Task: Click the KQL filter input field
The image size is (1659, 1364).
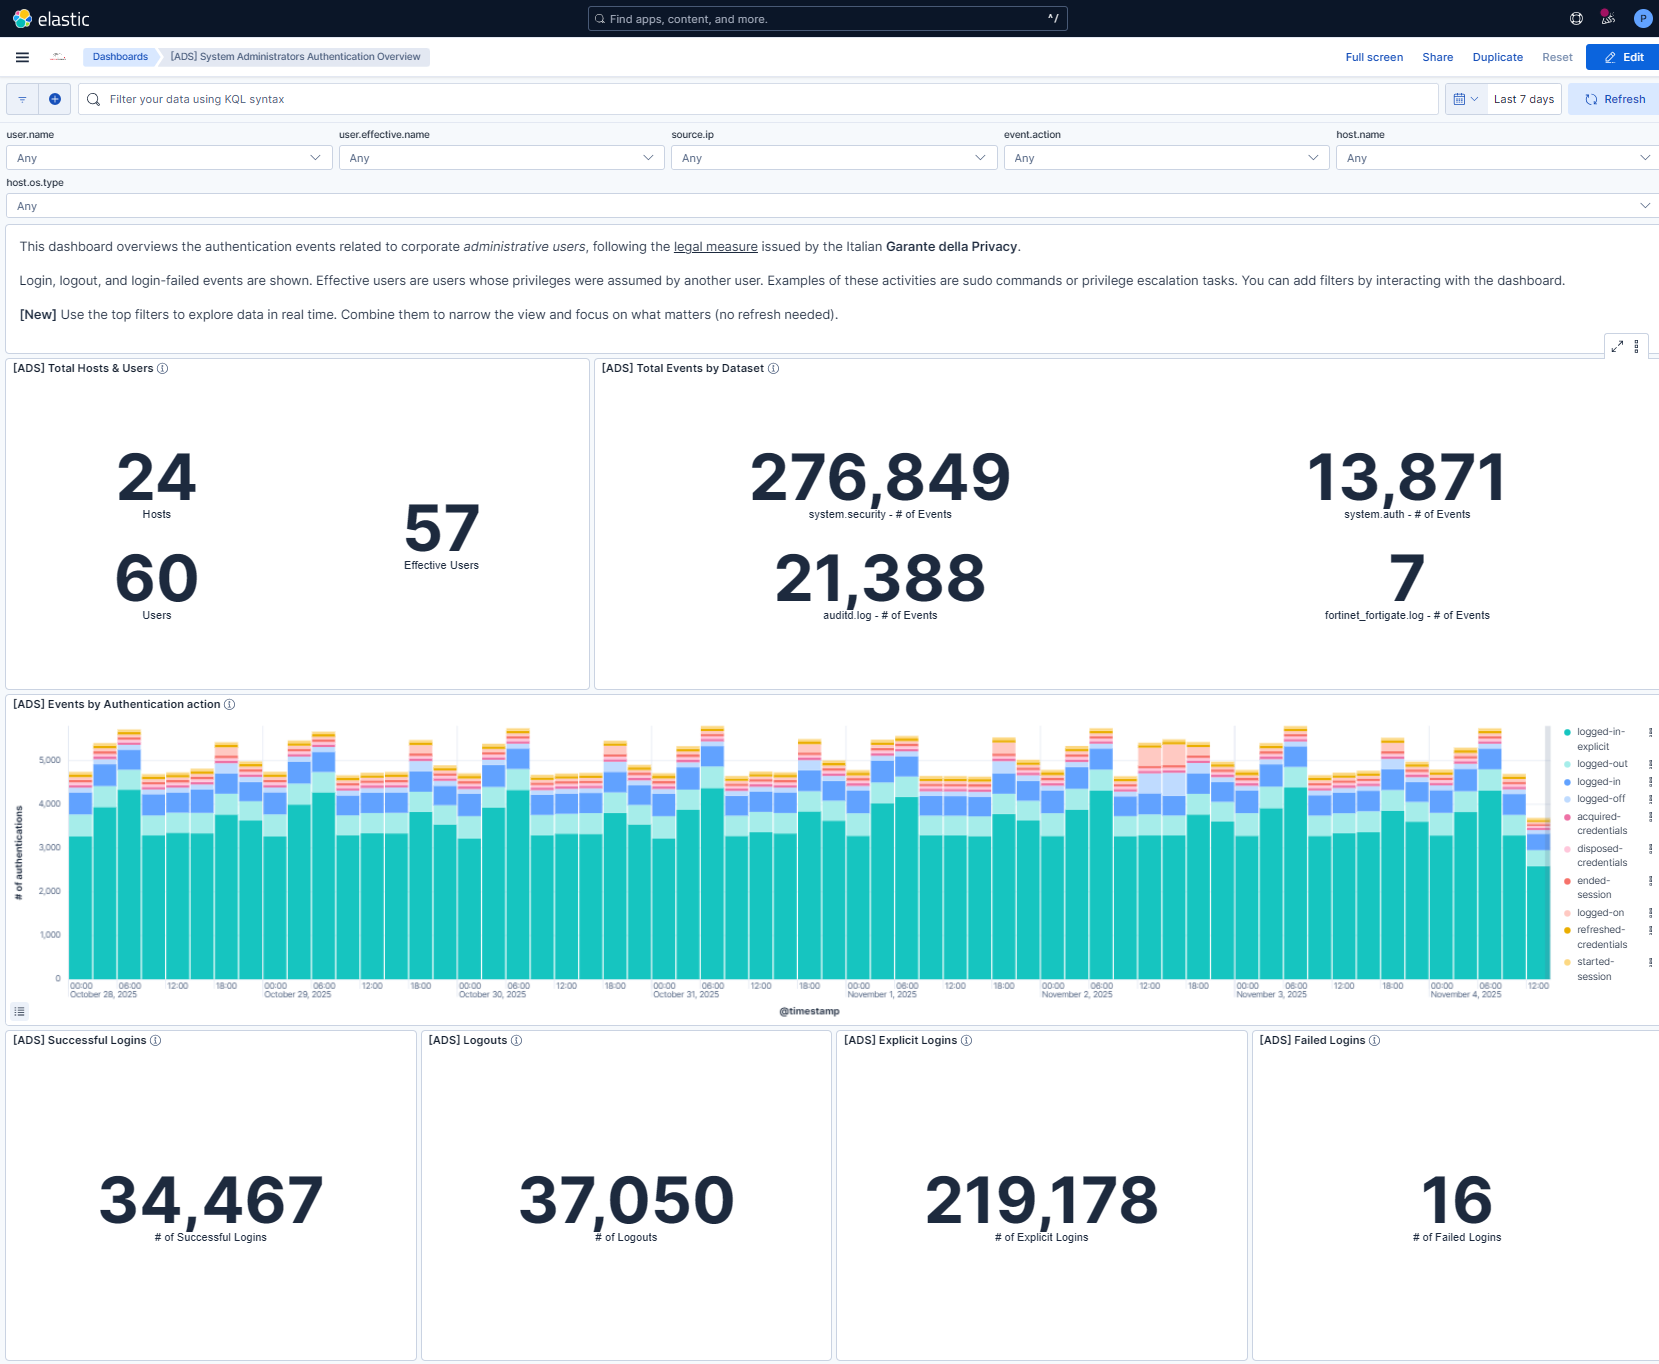Action: [400, 99]
